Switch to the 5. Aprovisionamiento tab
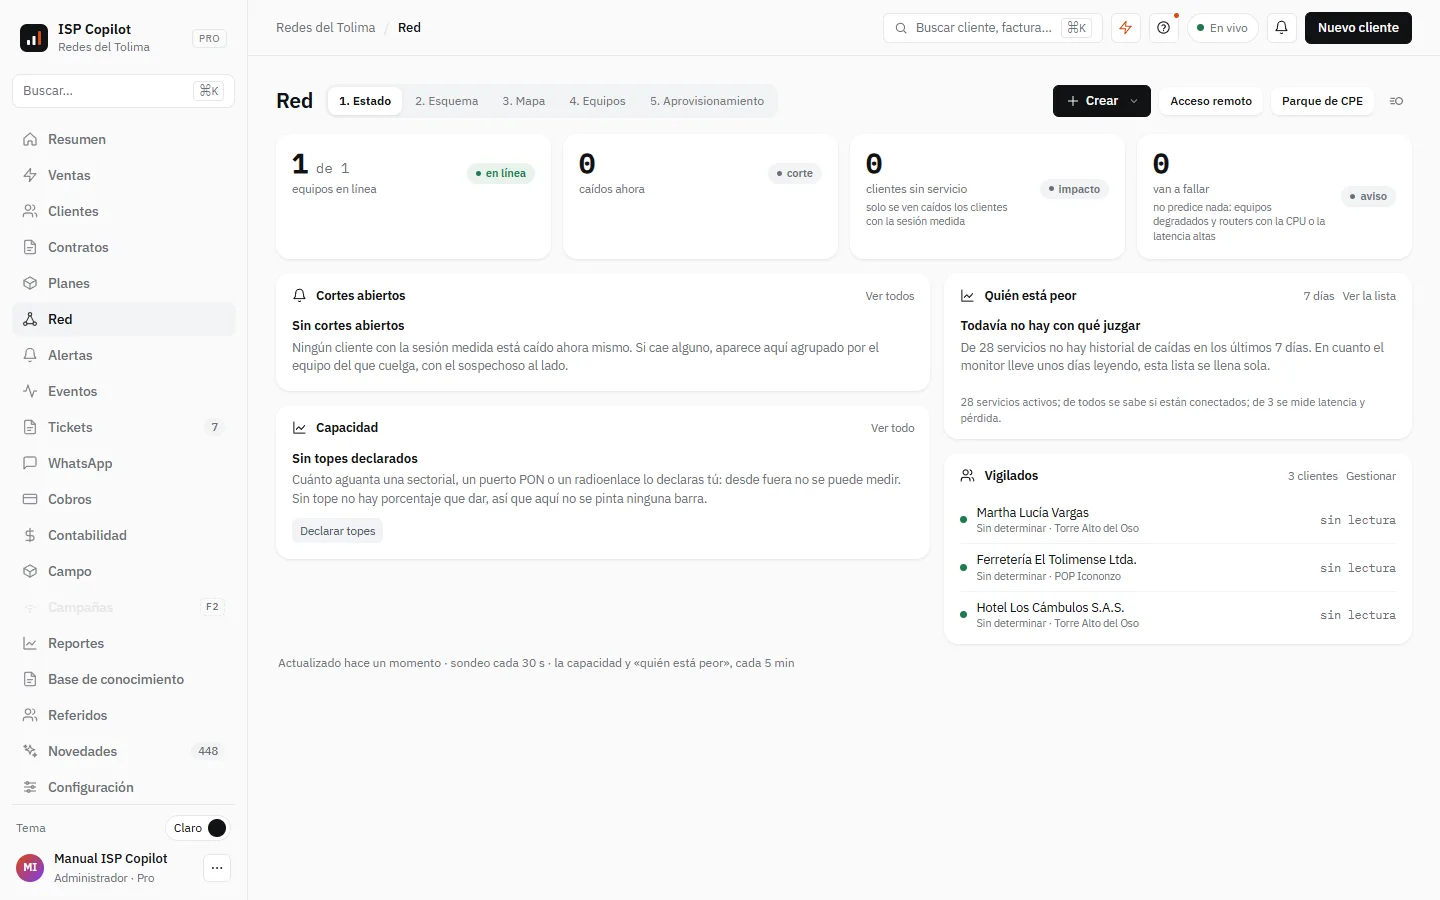This screenshot has height=900, width=1440. click(x=707, y=101)
